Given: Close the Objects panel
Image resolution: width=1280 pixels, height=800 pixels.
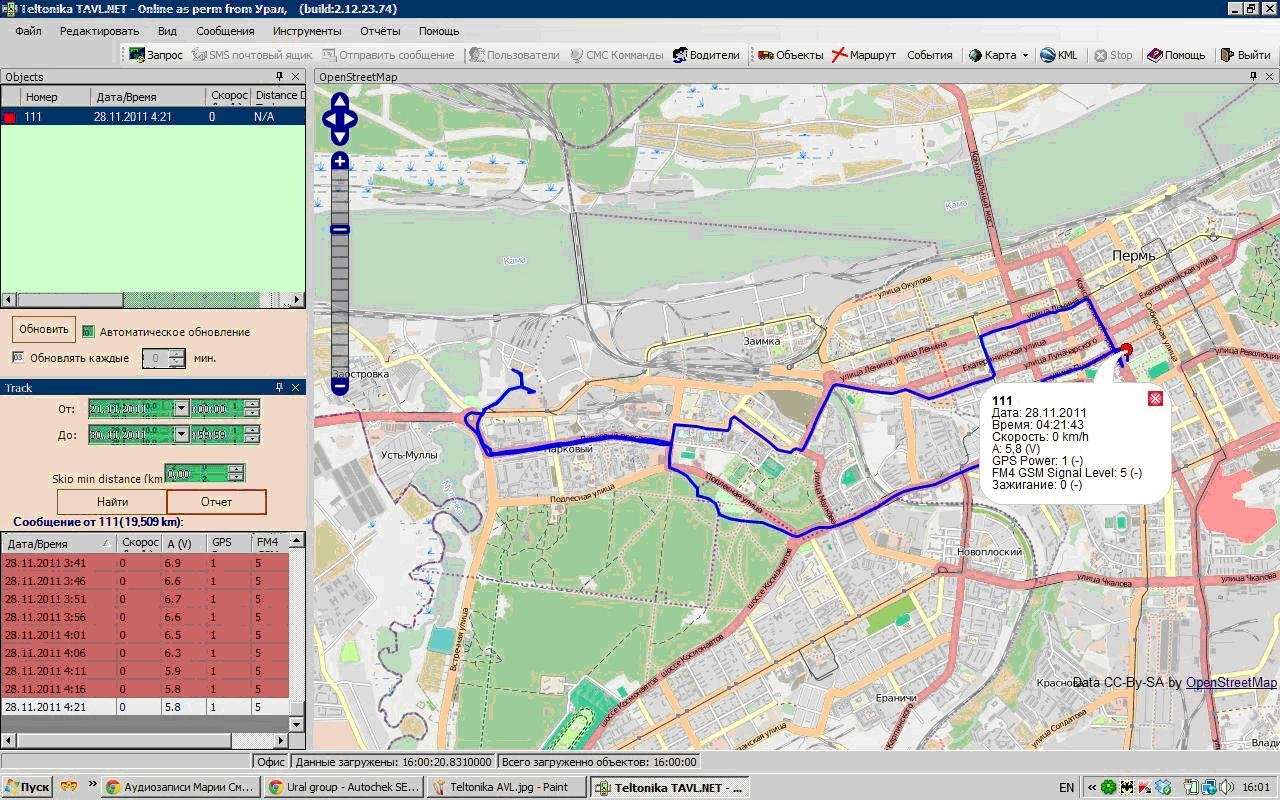Looking at the screenshot, I should coord(296,76).
